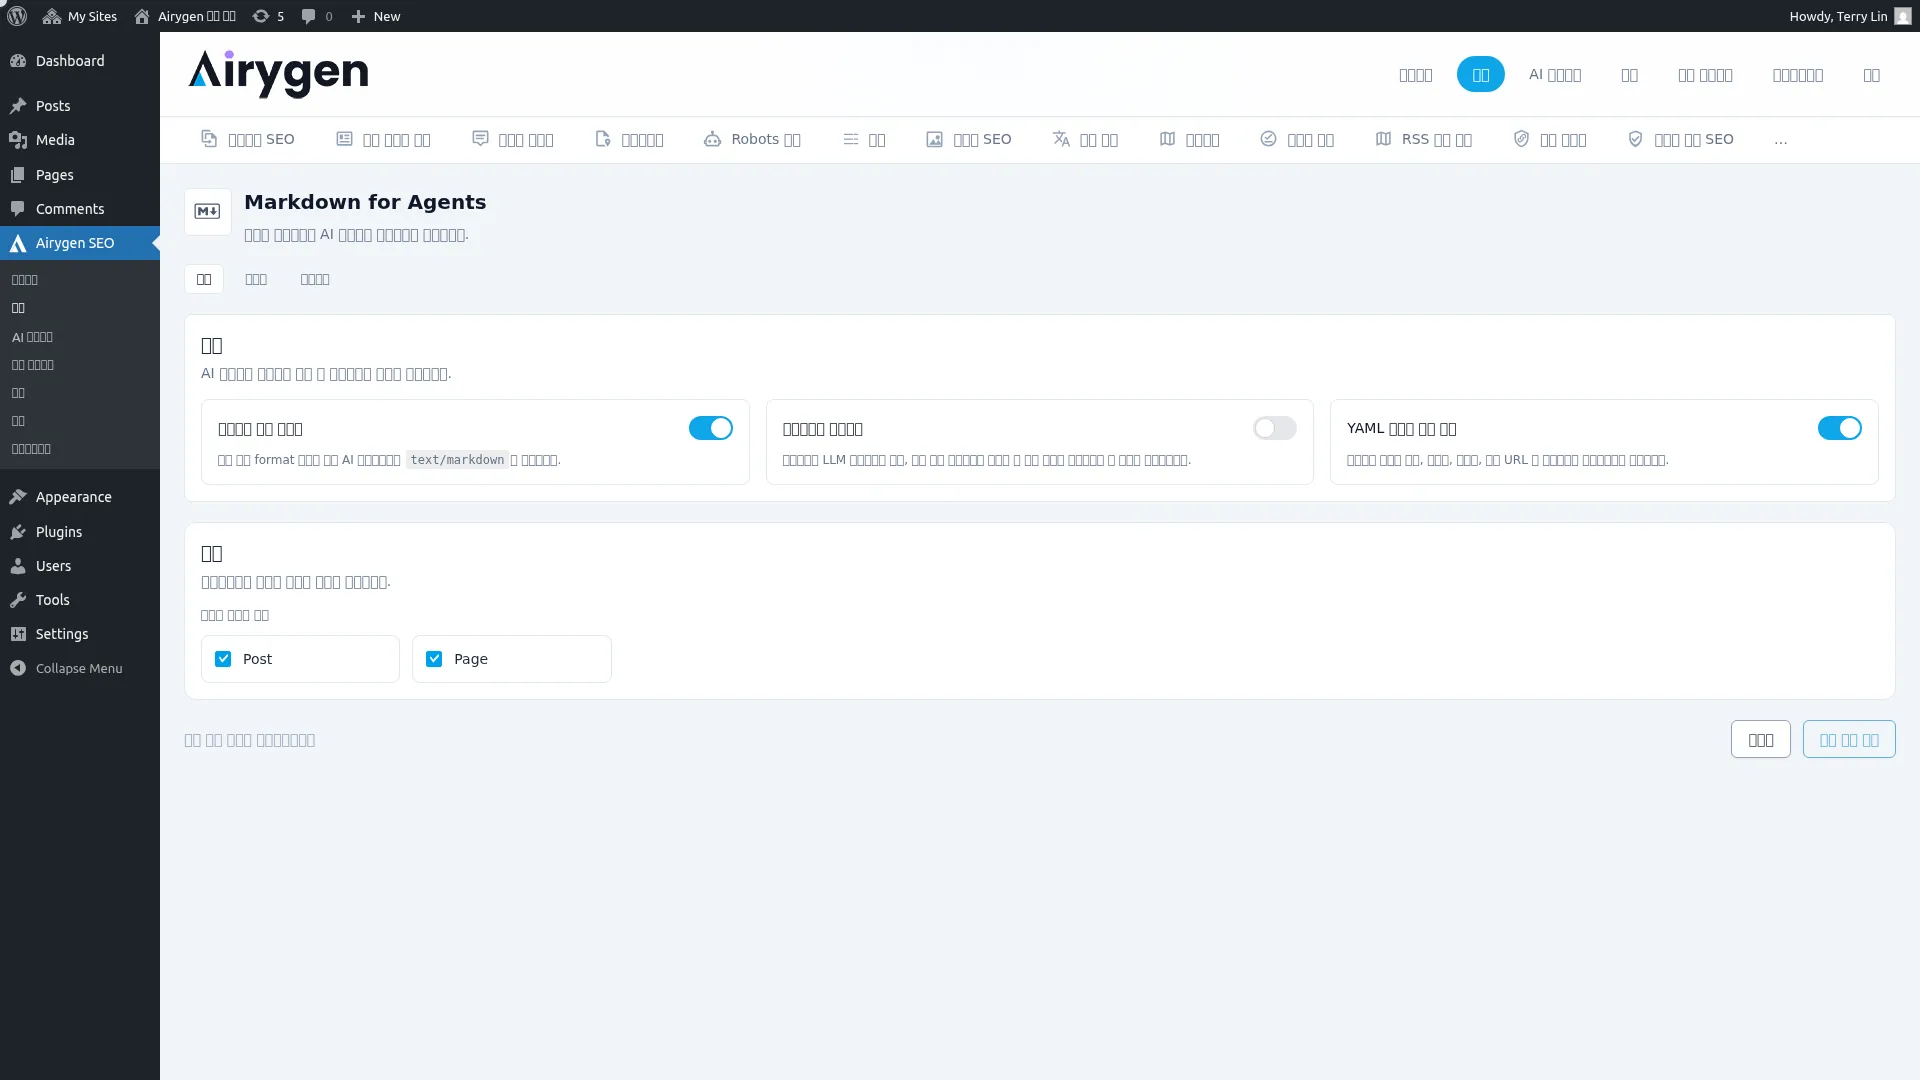Open the module with horizontal-lines list icon

(x=864, y=139)
